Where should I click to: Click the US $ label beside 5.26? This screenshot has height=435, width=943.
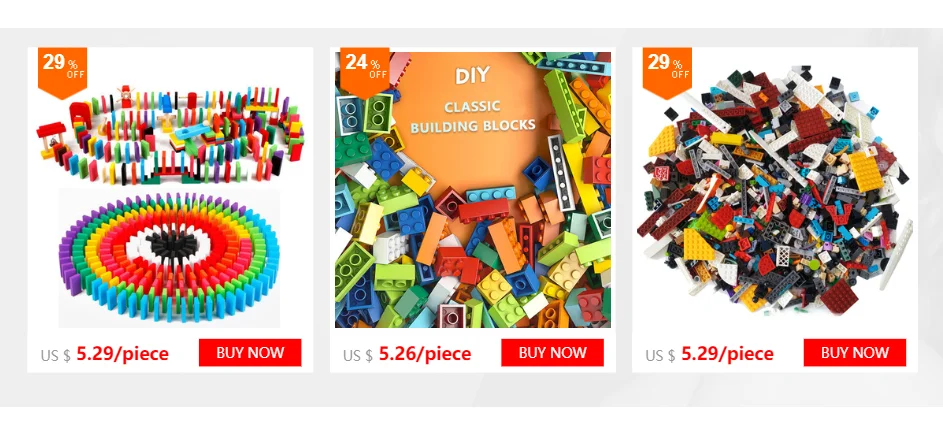click(x=358, y=356)
